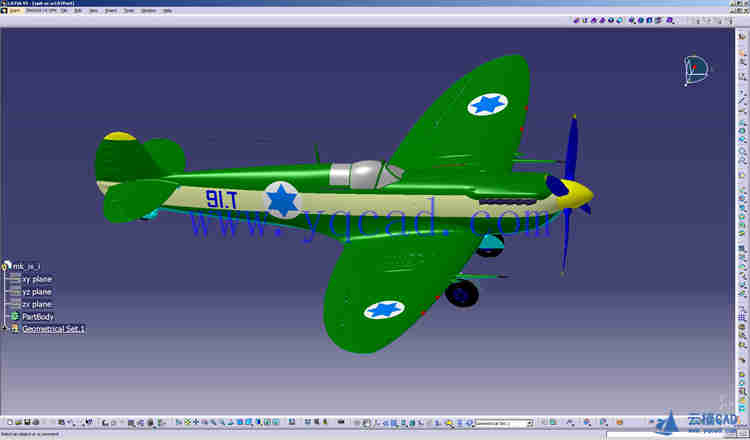Click the Fit All In icon

[188, 423]
